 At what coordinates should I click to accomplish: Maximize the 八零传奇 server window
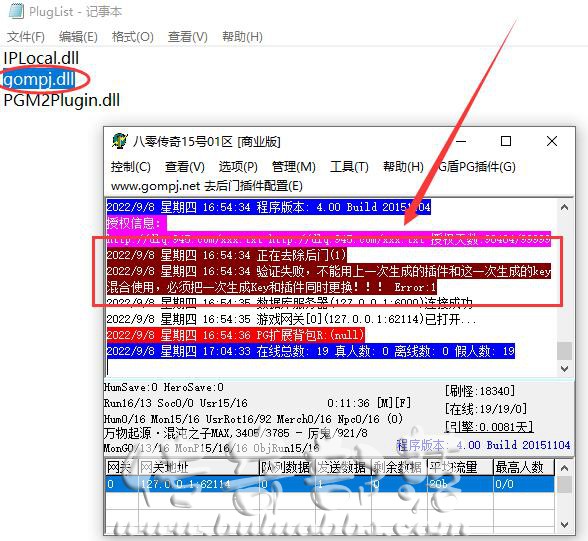[x=506, y=141]
